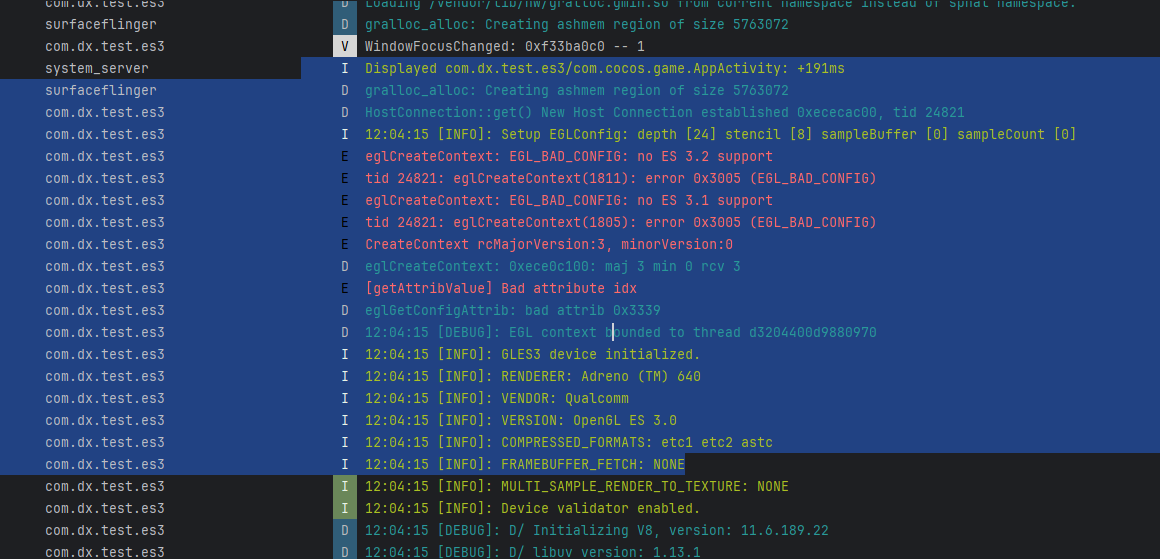Image resolution: width=1160 pixels, height=559 pixels.
Task: Click the libuv version 1.13.1 debug line
Action: (x=532, y=553)
